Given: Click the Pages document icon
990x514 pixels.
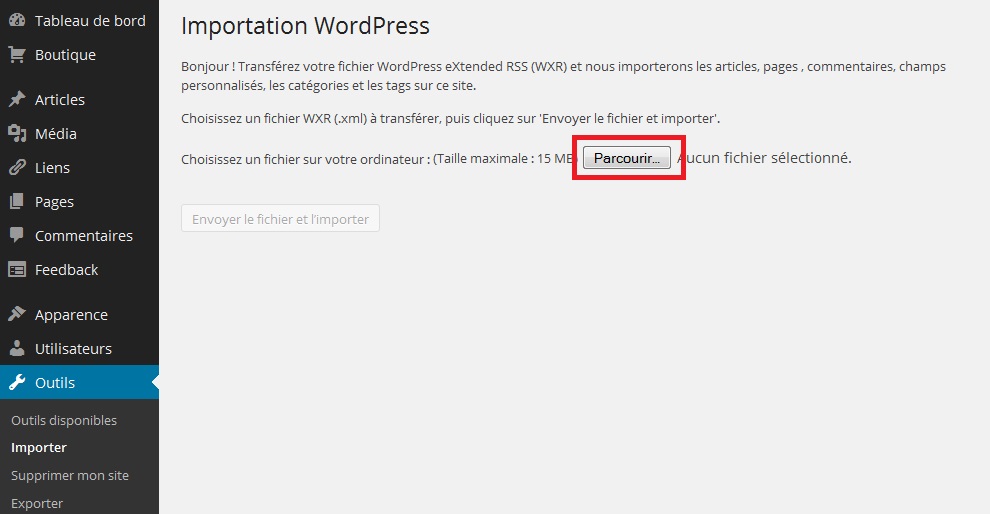Looking at the screenshot, I should pos(17,202).
